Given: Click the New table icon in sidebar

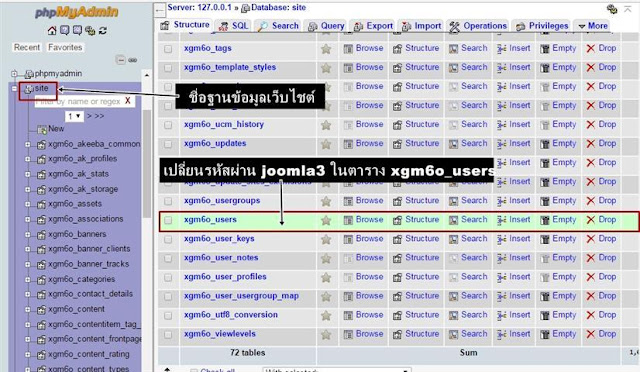Looking at the screenshot, I should tap(42, 130).
